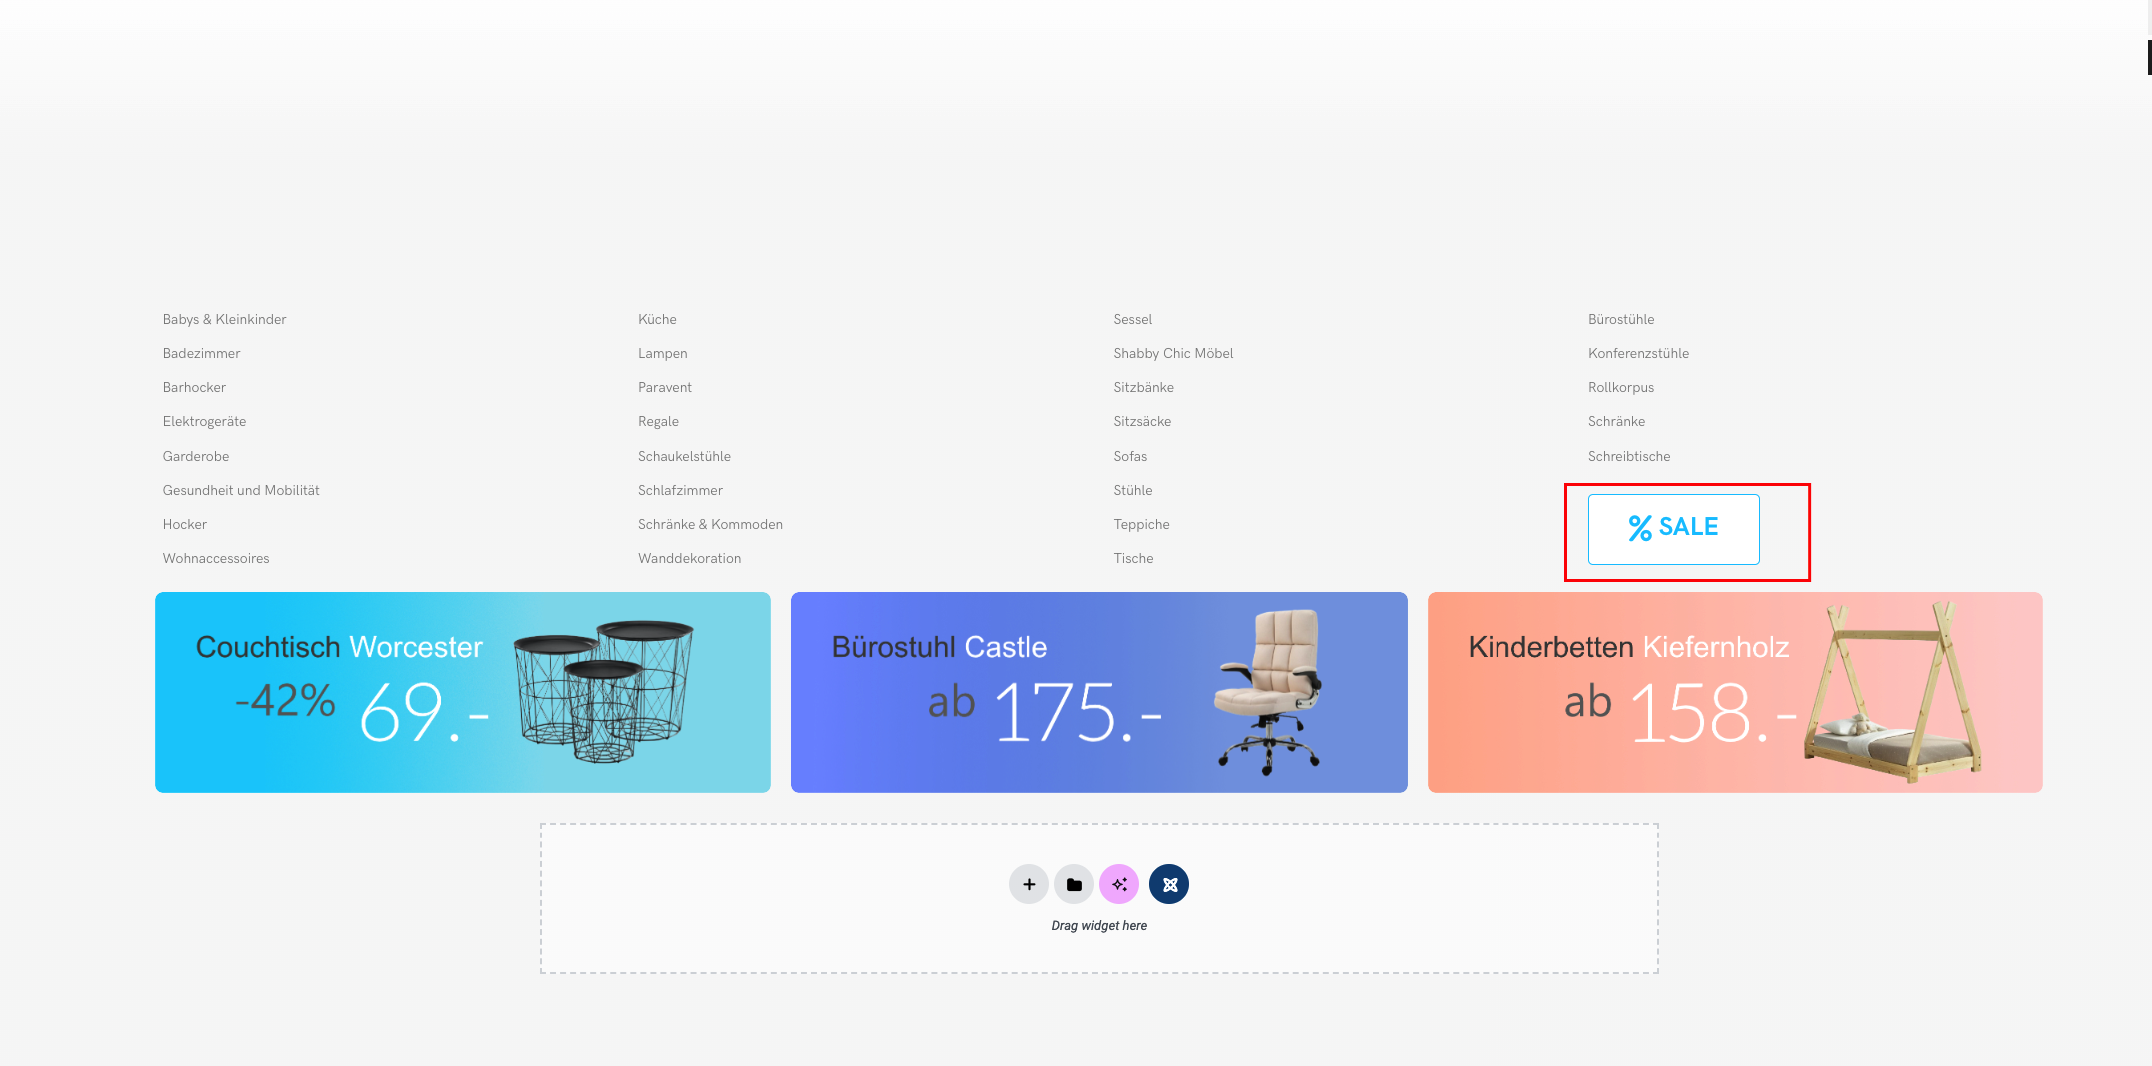Select the Sitzsäcke link
The height and width of the screenshot is (1066, 2152).
point(1142,421)
